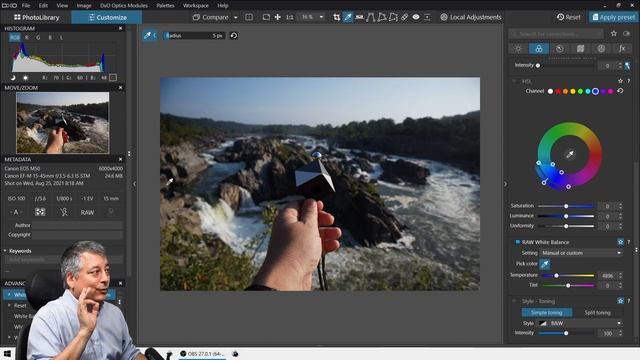Click the search corrections field

(556, 33)
